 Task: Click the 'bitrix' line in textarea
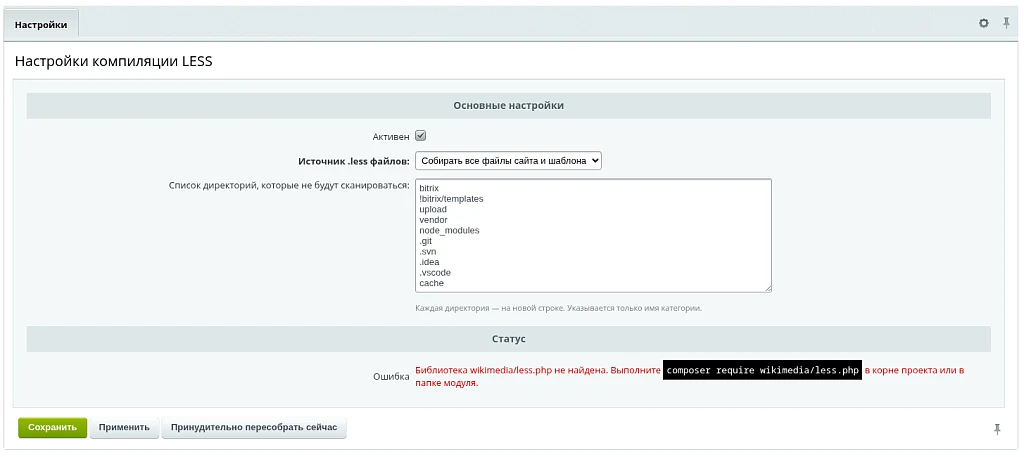tap(429, 188)
